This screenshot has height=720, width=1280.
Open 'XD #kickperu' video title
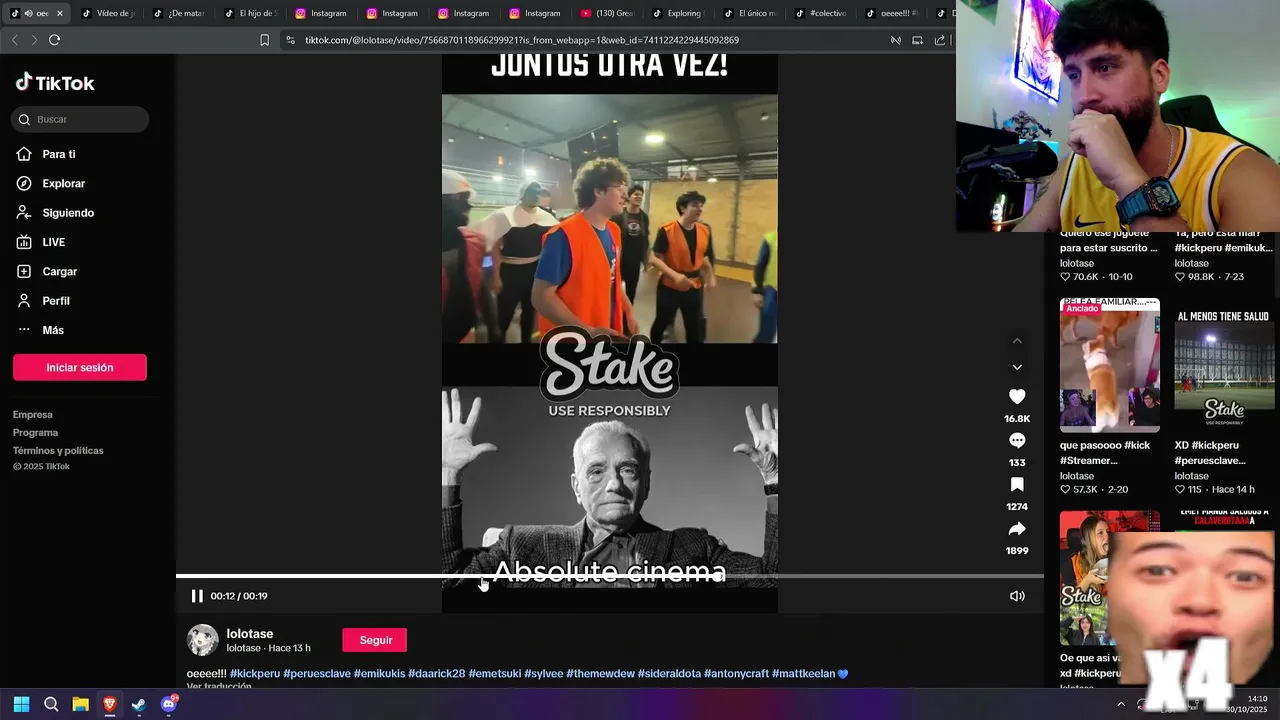(x=1210, y=453)
